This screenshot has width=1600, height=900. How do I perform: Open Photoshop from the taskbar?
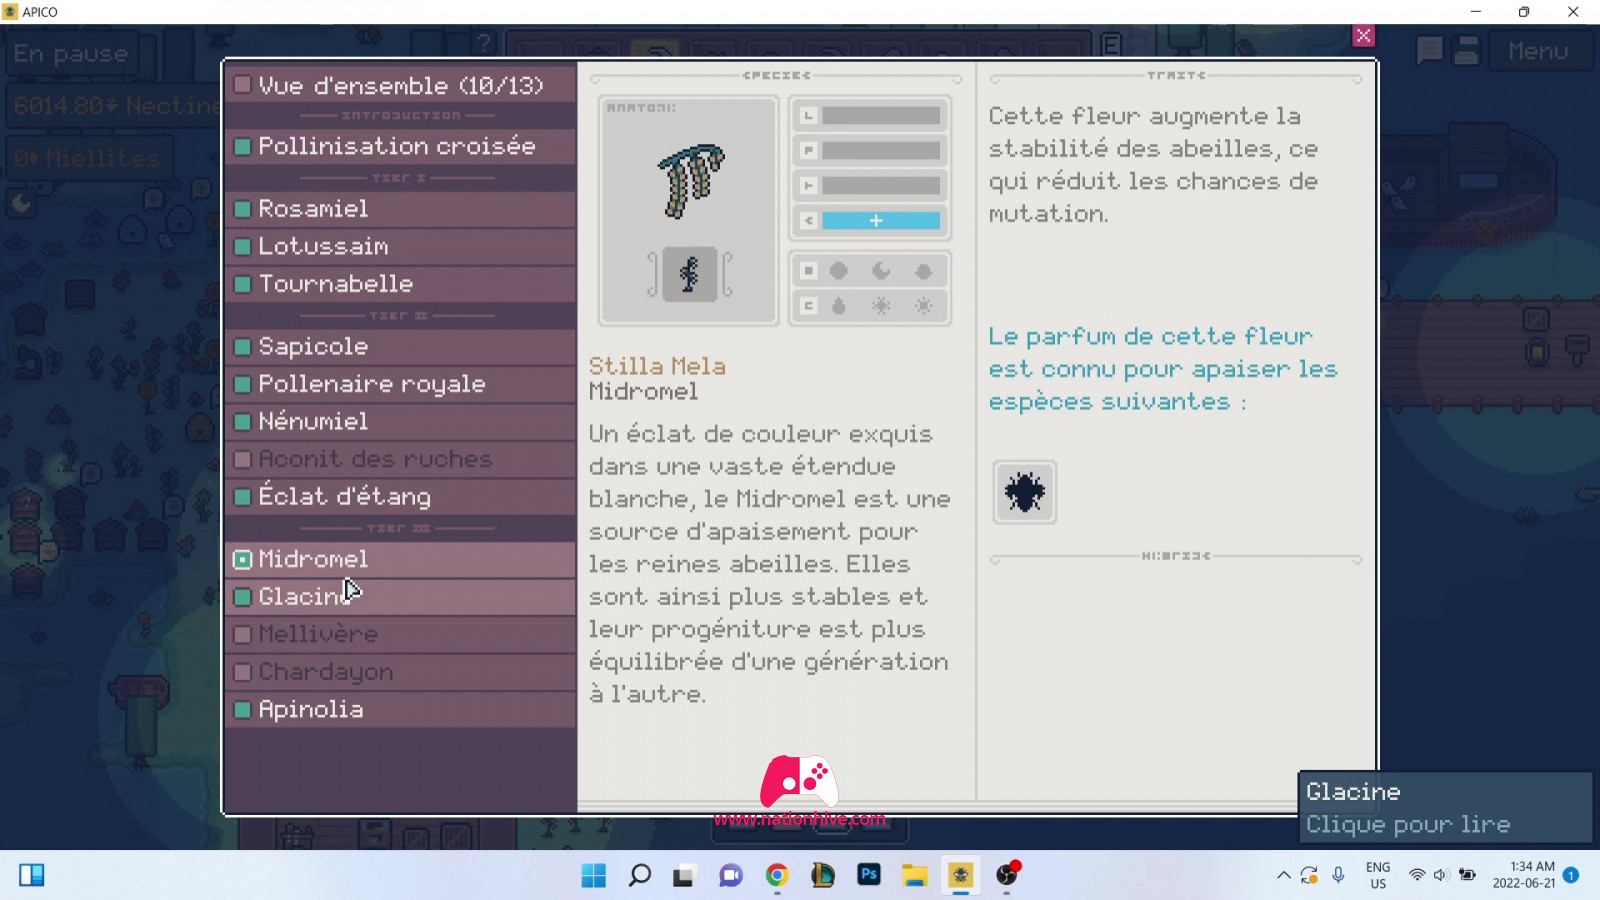(869, 875)
